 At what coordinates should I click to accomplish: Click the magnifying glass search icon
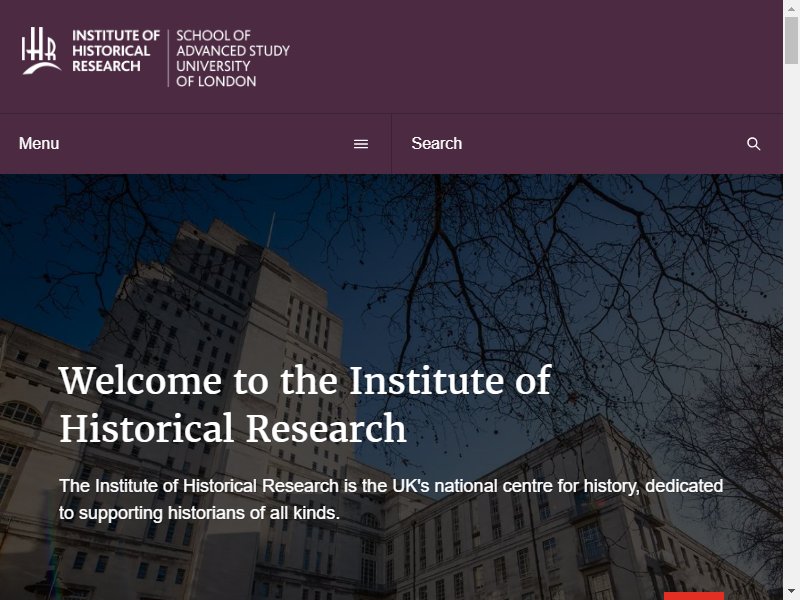click(x=753, y=144)
